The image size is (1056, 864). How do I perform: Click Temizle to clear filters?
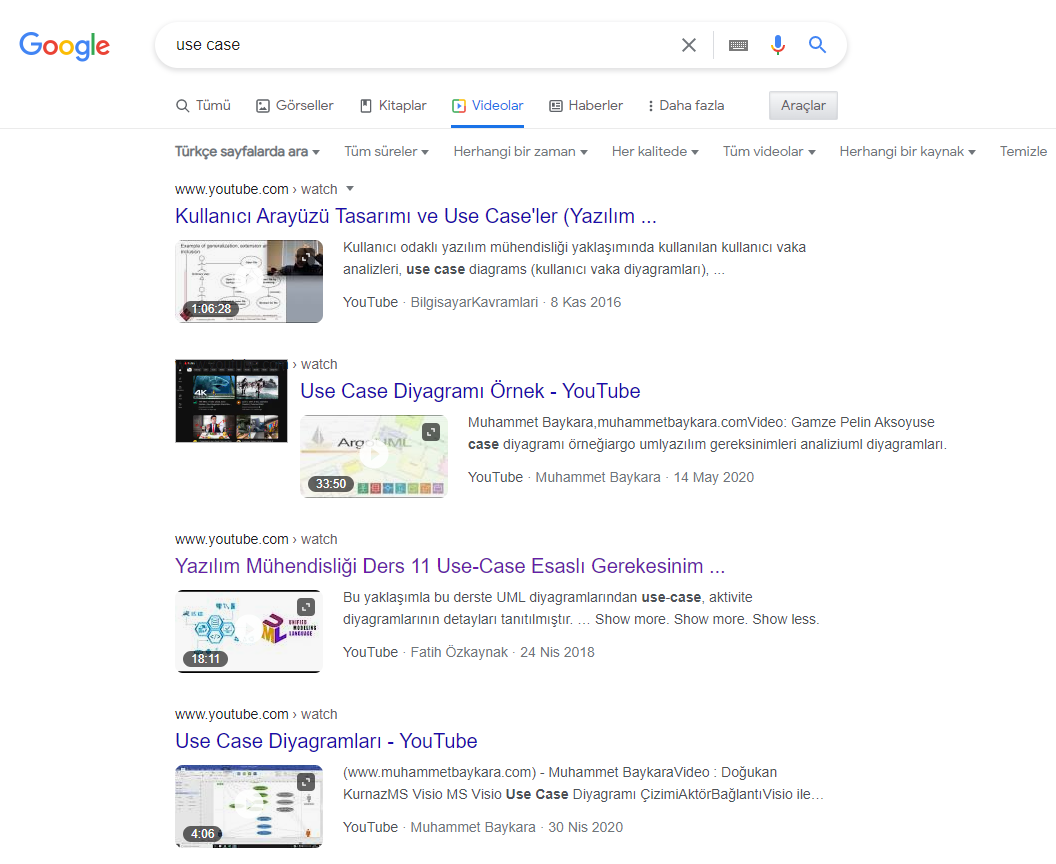(x=1023, y=152)
